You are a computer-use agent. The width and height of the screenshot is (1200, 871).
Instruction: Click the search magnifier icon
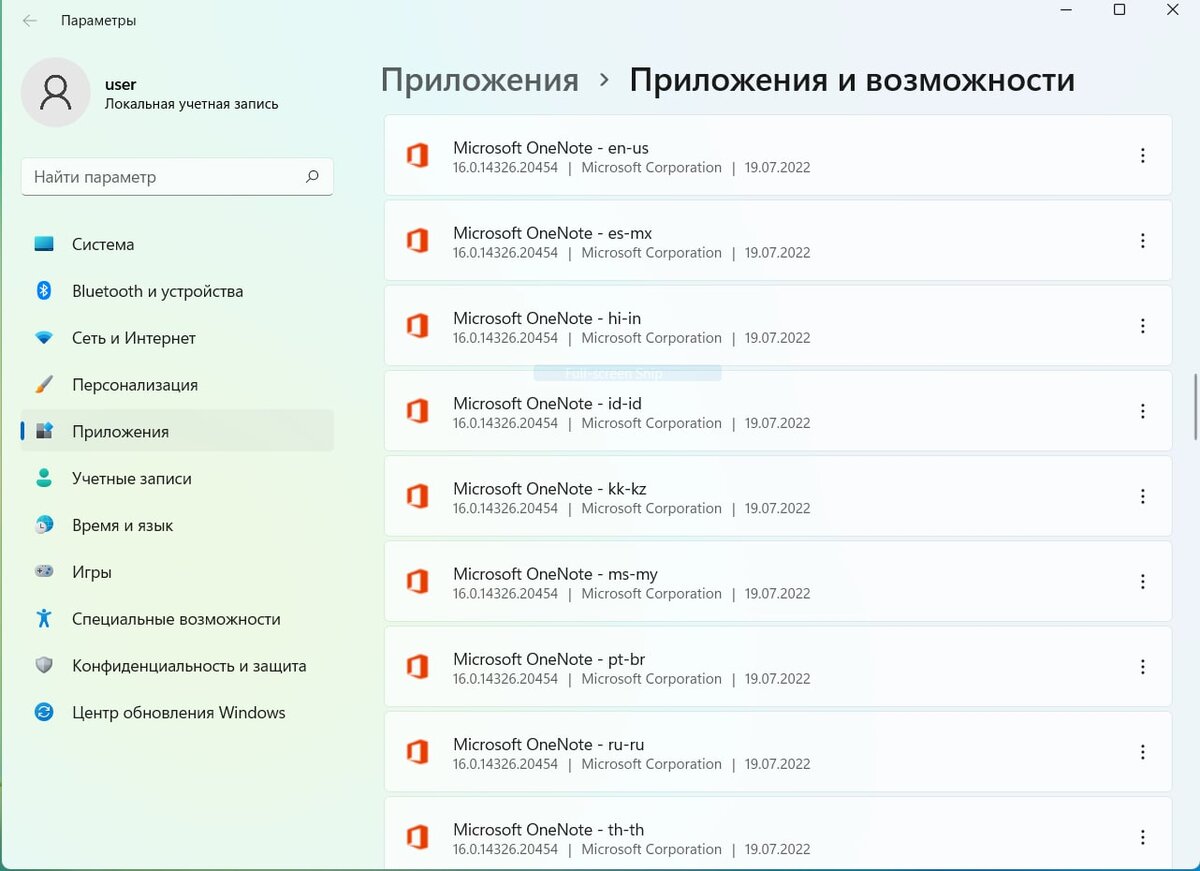[x=313, y=177]
